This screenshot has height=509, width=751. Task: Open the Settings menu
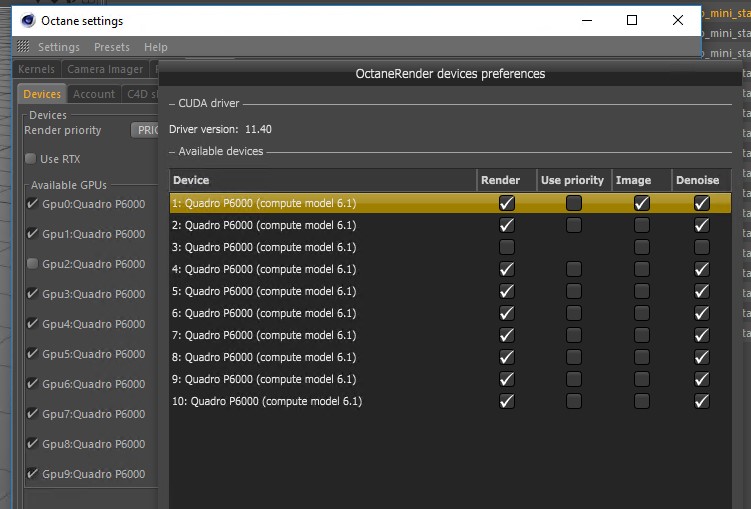pyautogui.click(x=59, y=47)
